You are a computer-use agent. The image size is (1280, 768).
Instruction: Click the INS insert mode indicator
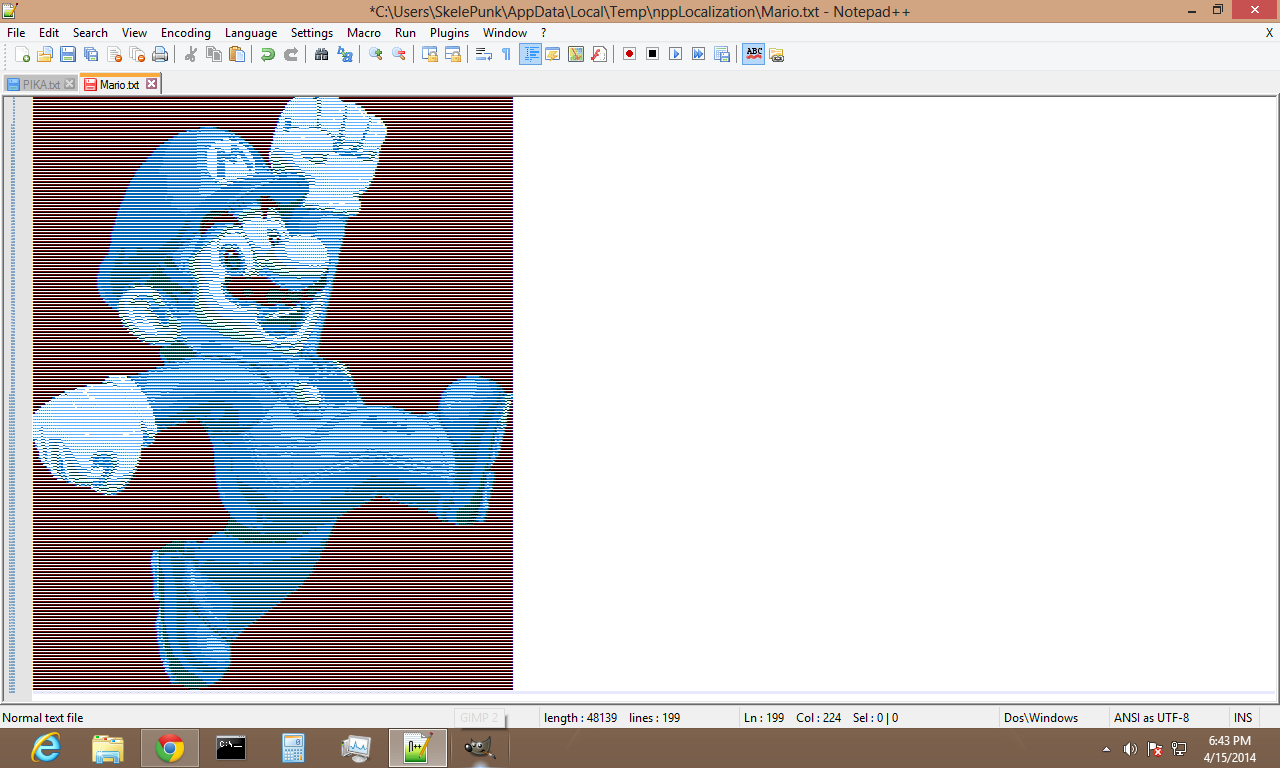(x=1243, y=718)
